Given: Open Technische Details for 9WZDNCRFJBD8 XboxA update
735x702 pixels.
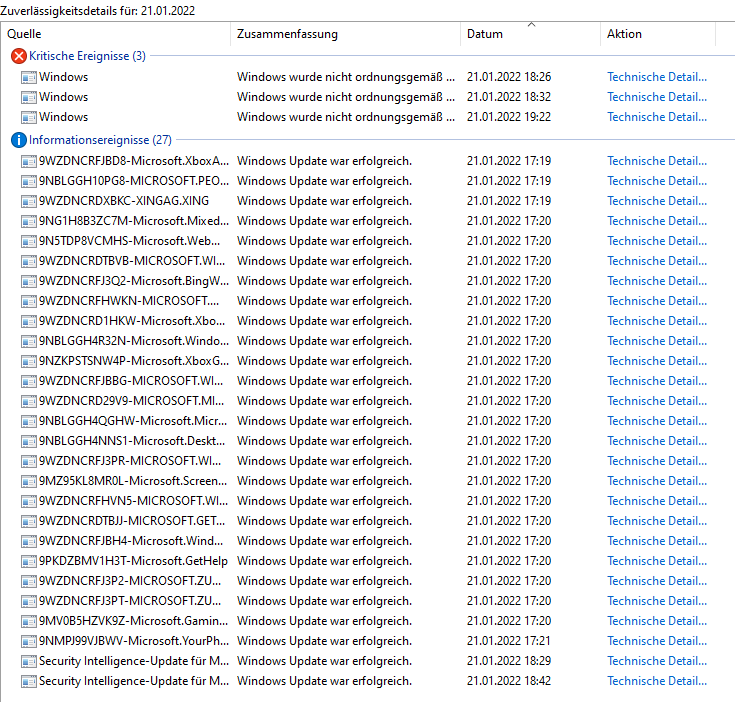Looking at the screenshot, I should point(657,161).
